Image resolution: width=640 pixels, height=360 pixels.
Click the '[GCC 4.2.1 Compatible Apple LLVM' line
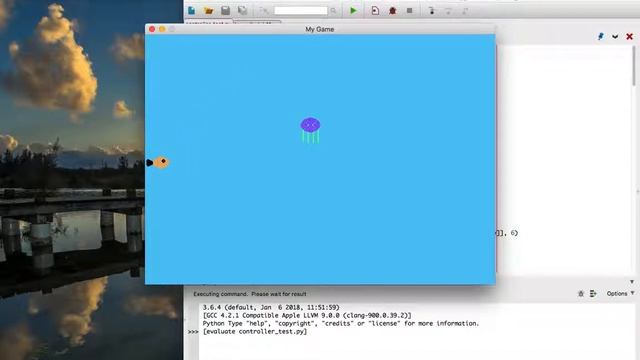pos(307,316)
